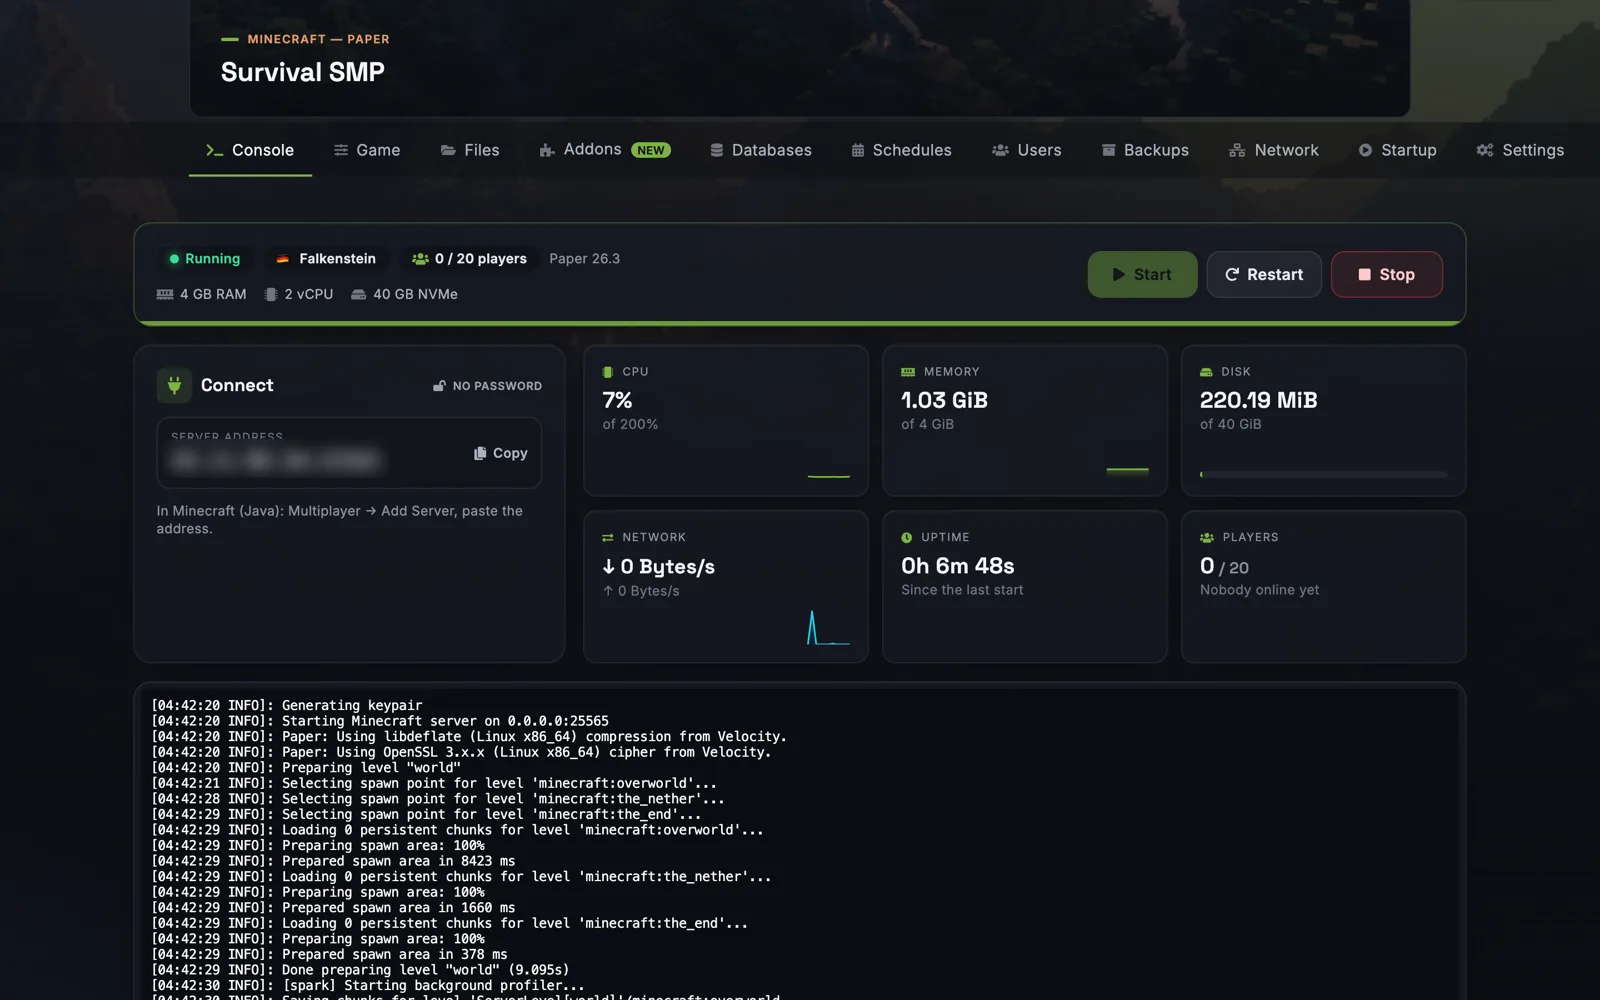Open the Network tab
Viewport: 1600px width, 1000px height.
pos(1273,150)
